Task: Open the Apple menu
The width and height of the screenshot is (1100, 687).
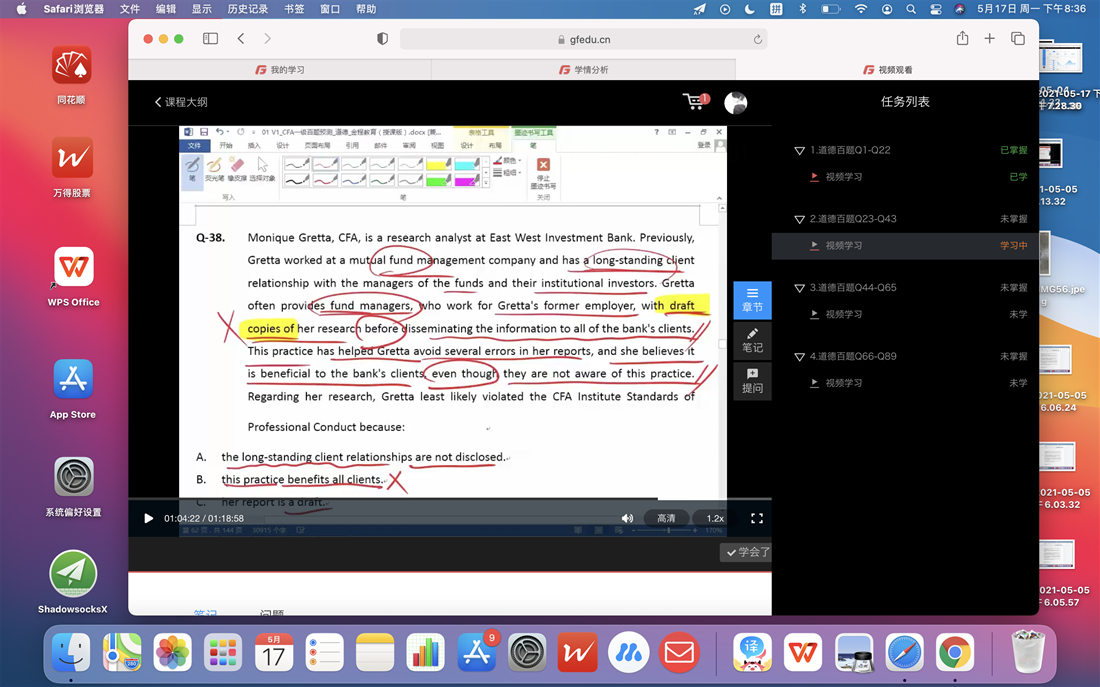Action: tap(21, 9)
